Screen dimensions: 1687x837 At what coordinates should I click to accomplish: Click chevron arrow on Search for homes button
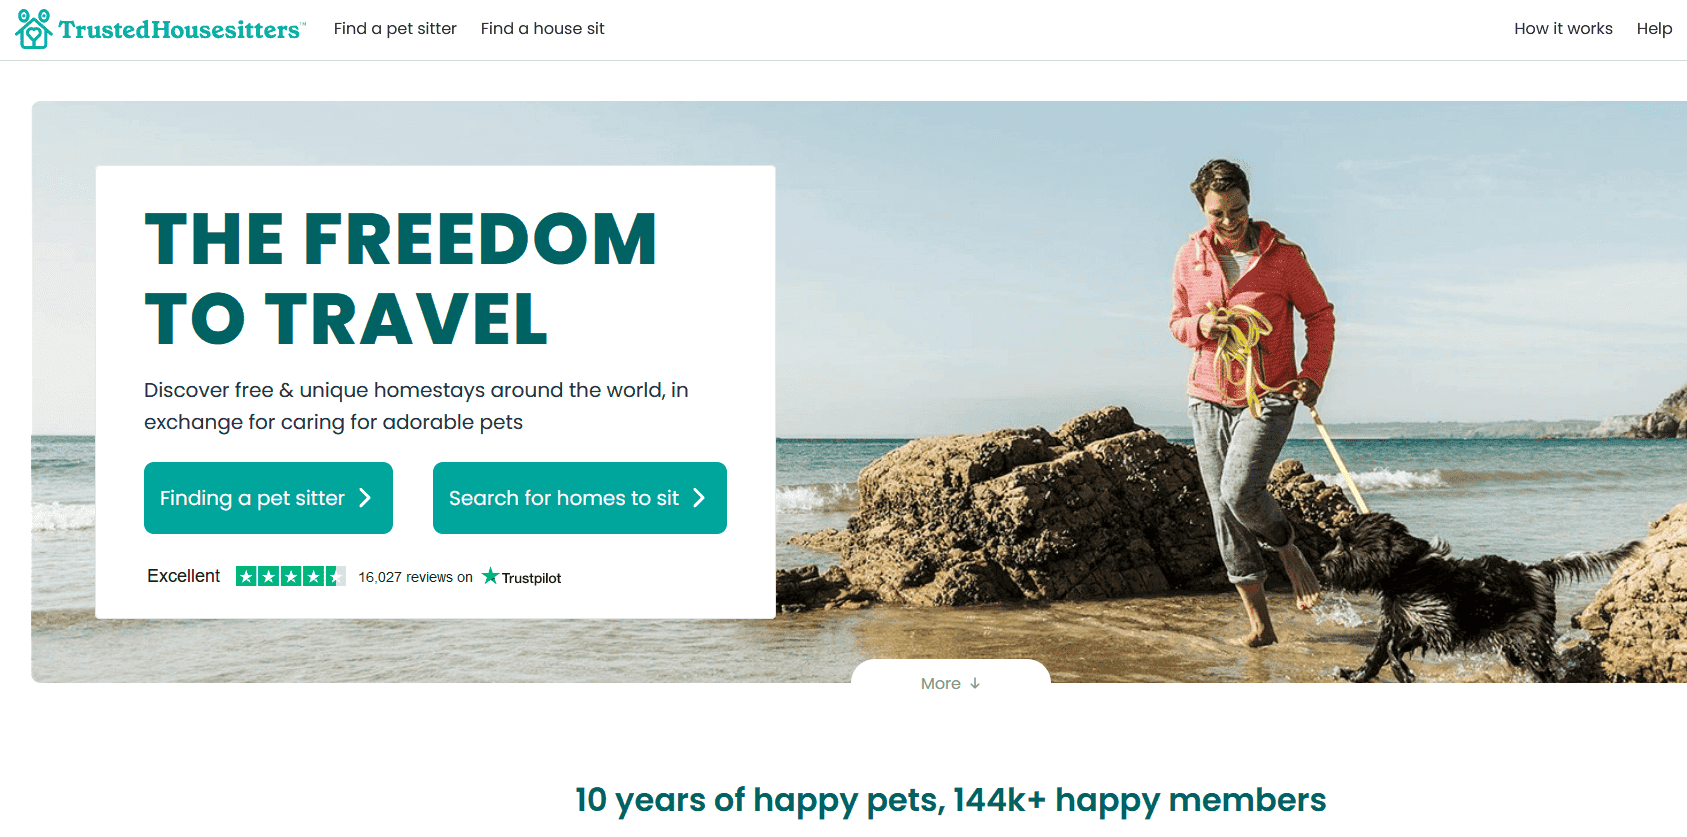click(x=699, y=498)
